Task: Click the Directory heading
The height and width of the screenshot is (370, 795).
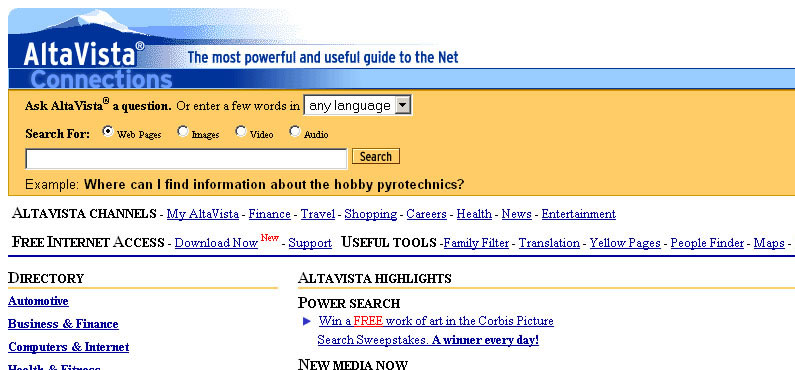Action: [x=46, y=278]
